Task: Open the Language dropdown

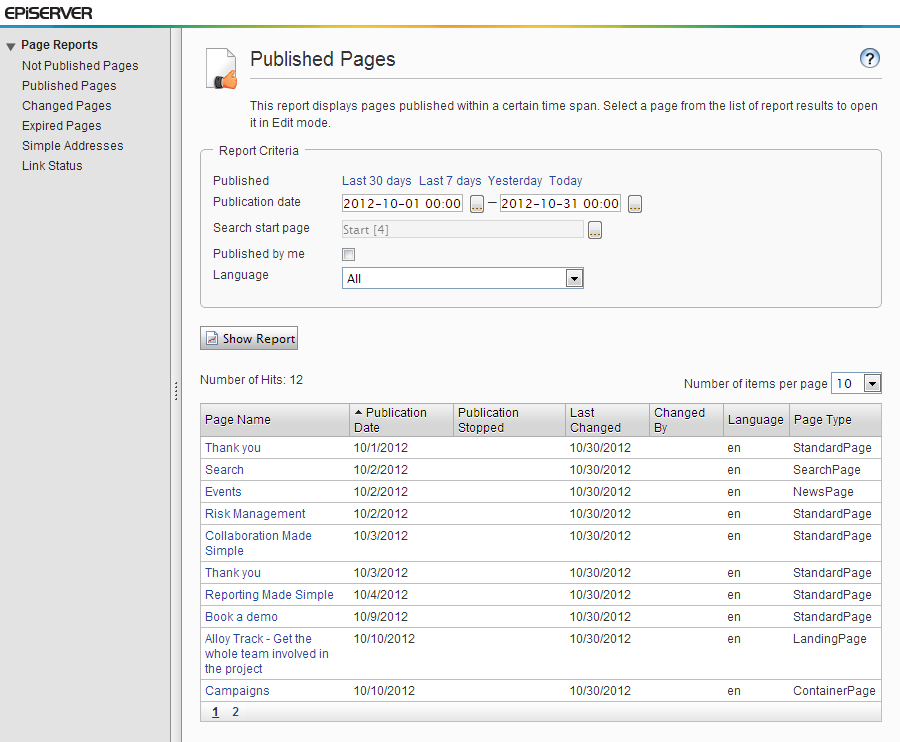Action: (x=463, y=278)
